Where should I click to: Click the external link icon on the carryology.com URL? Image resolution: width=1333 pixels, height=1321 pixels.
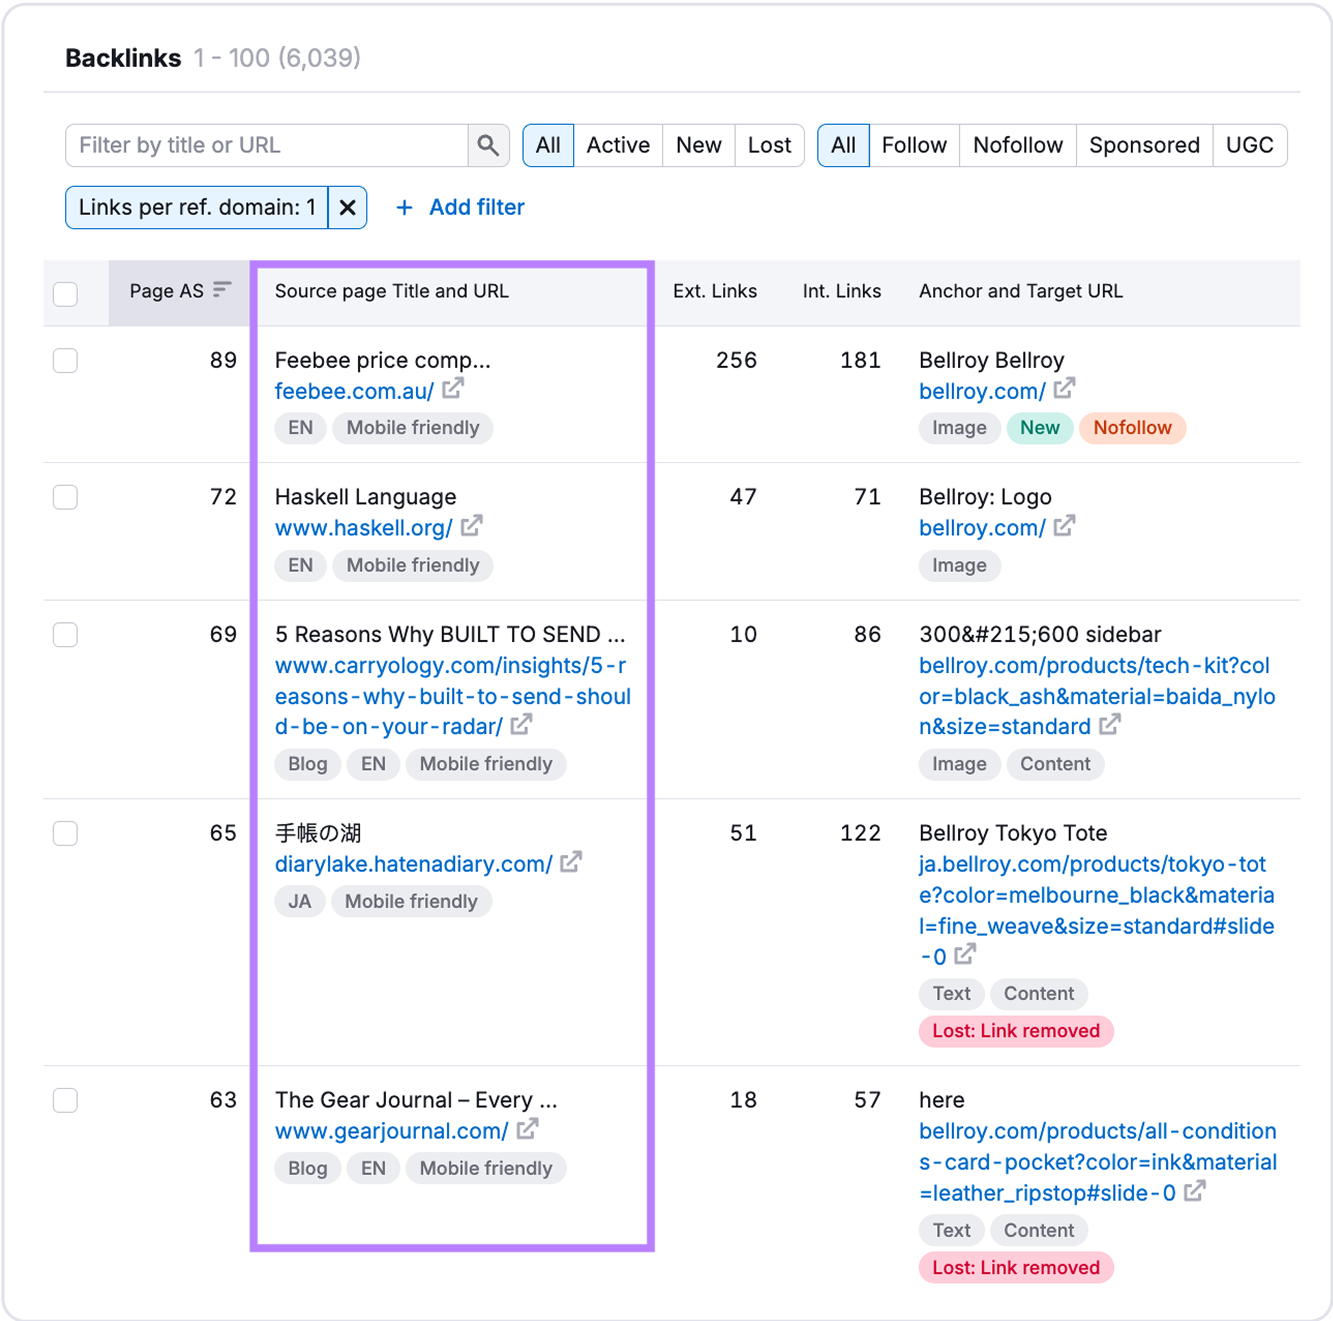[x=521, y=727]
